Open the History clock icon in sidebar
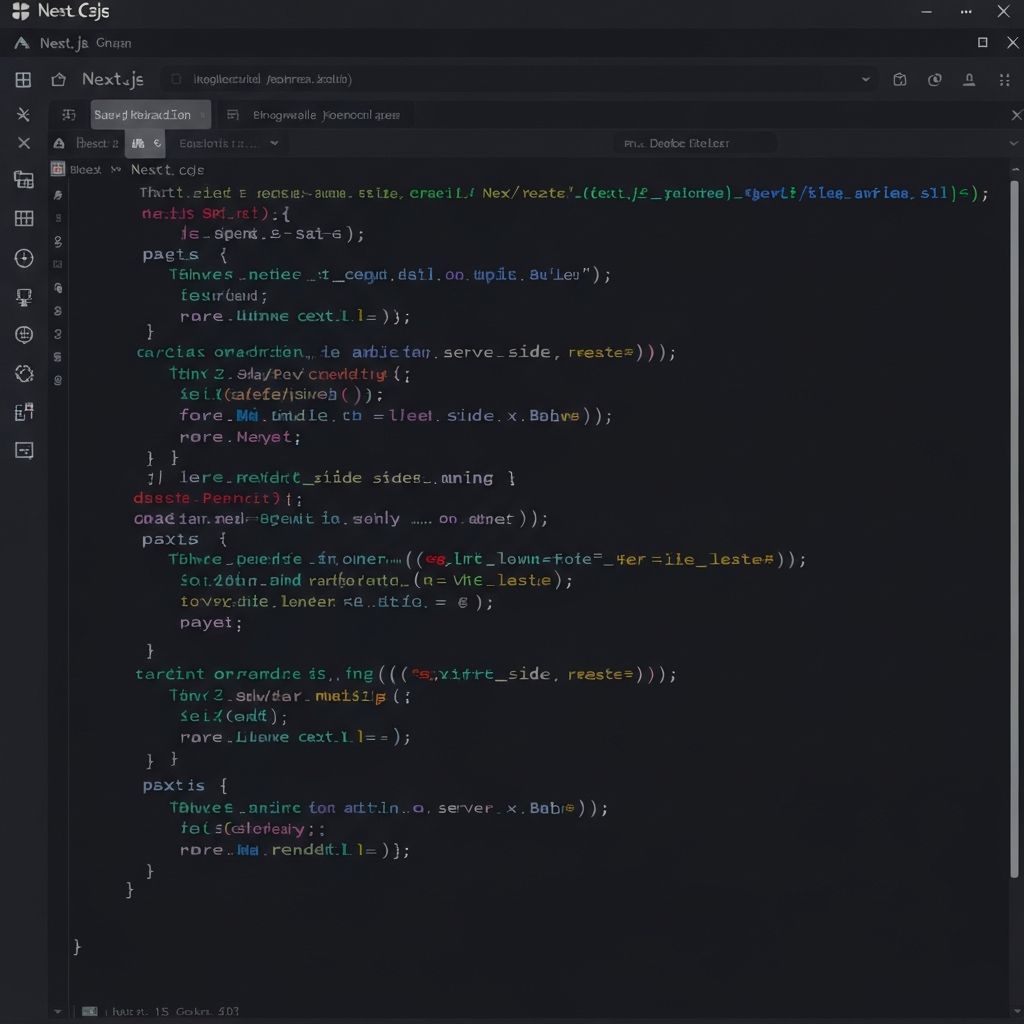This screenshot has width=1024, height=1024. (x=23, y=257)
